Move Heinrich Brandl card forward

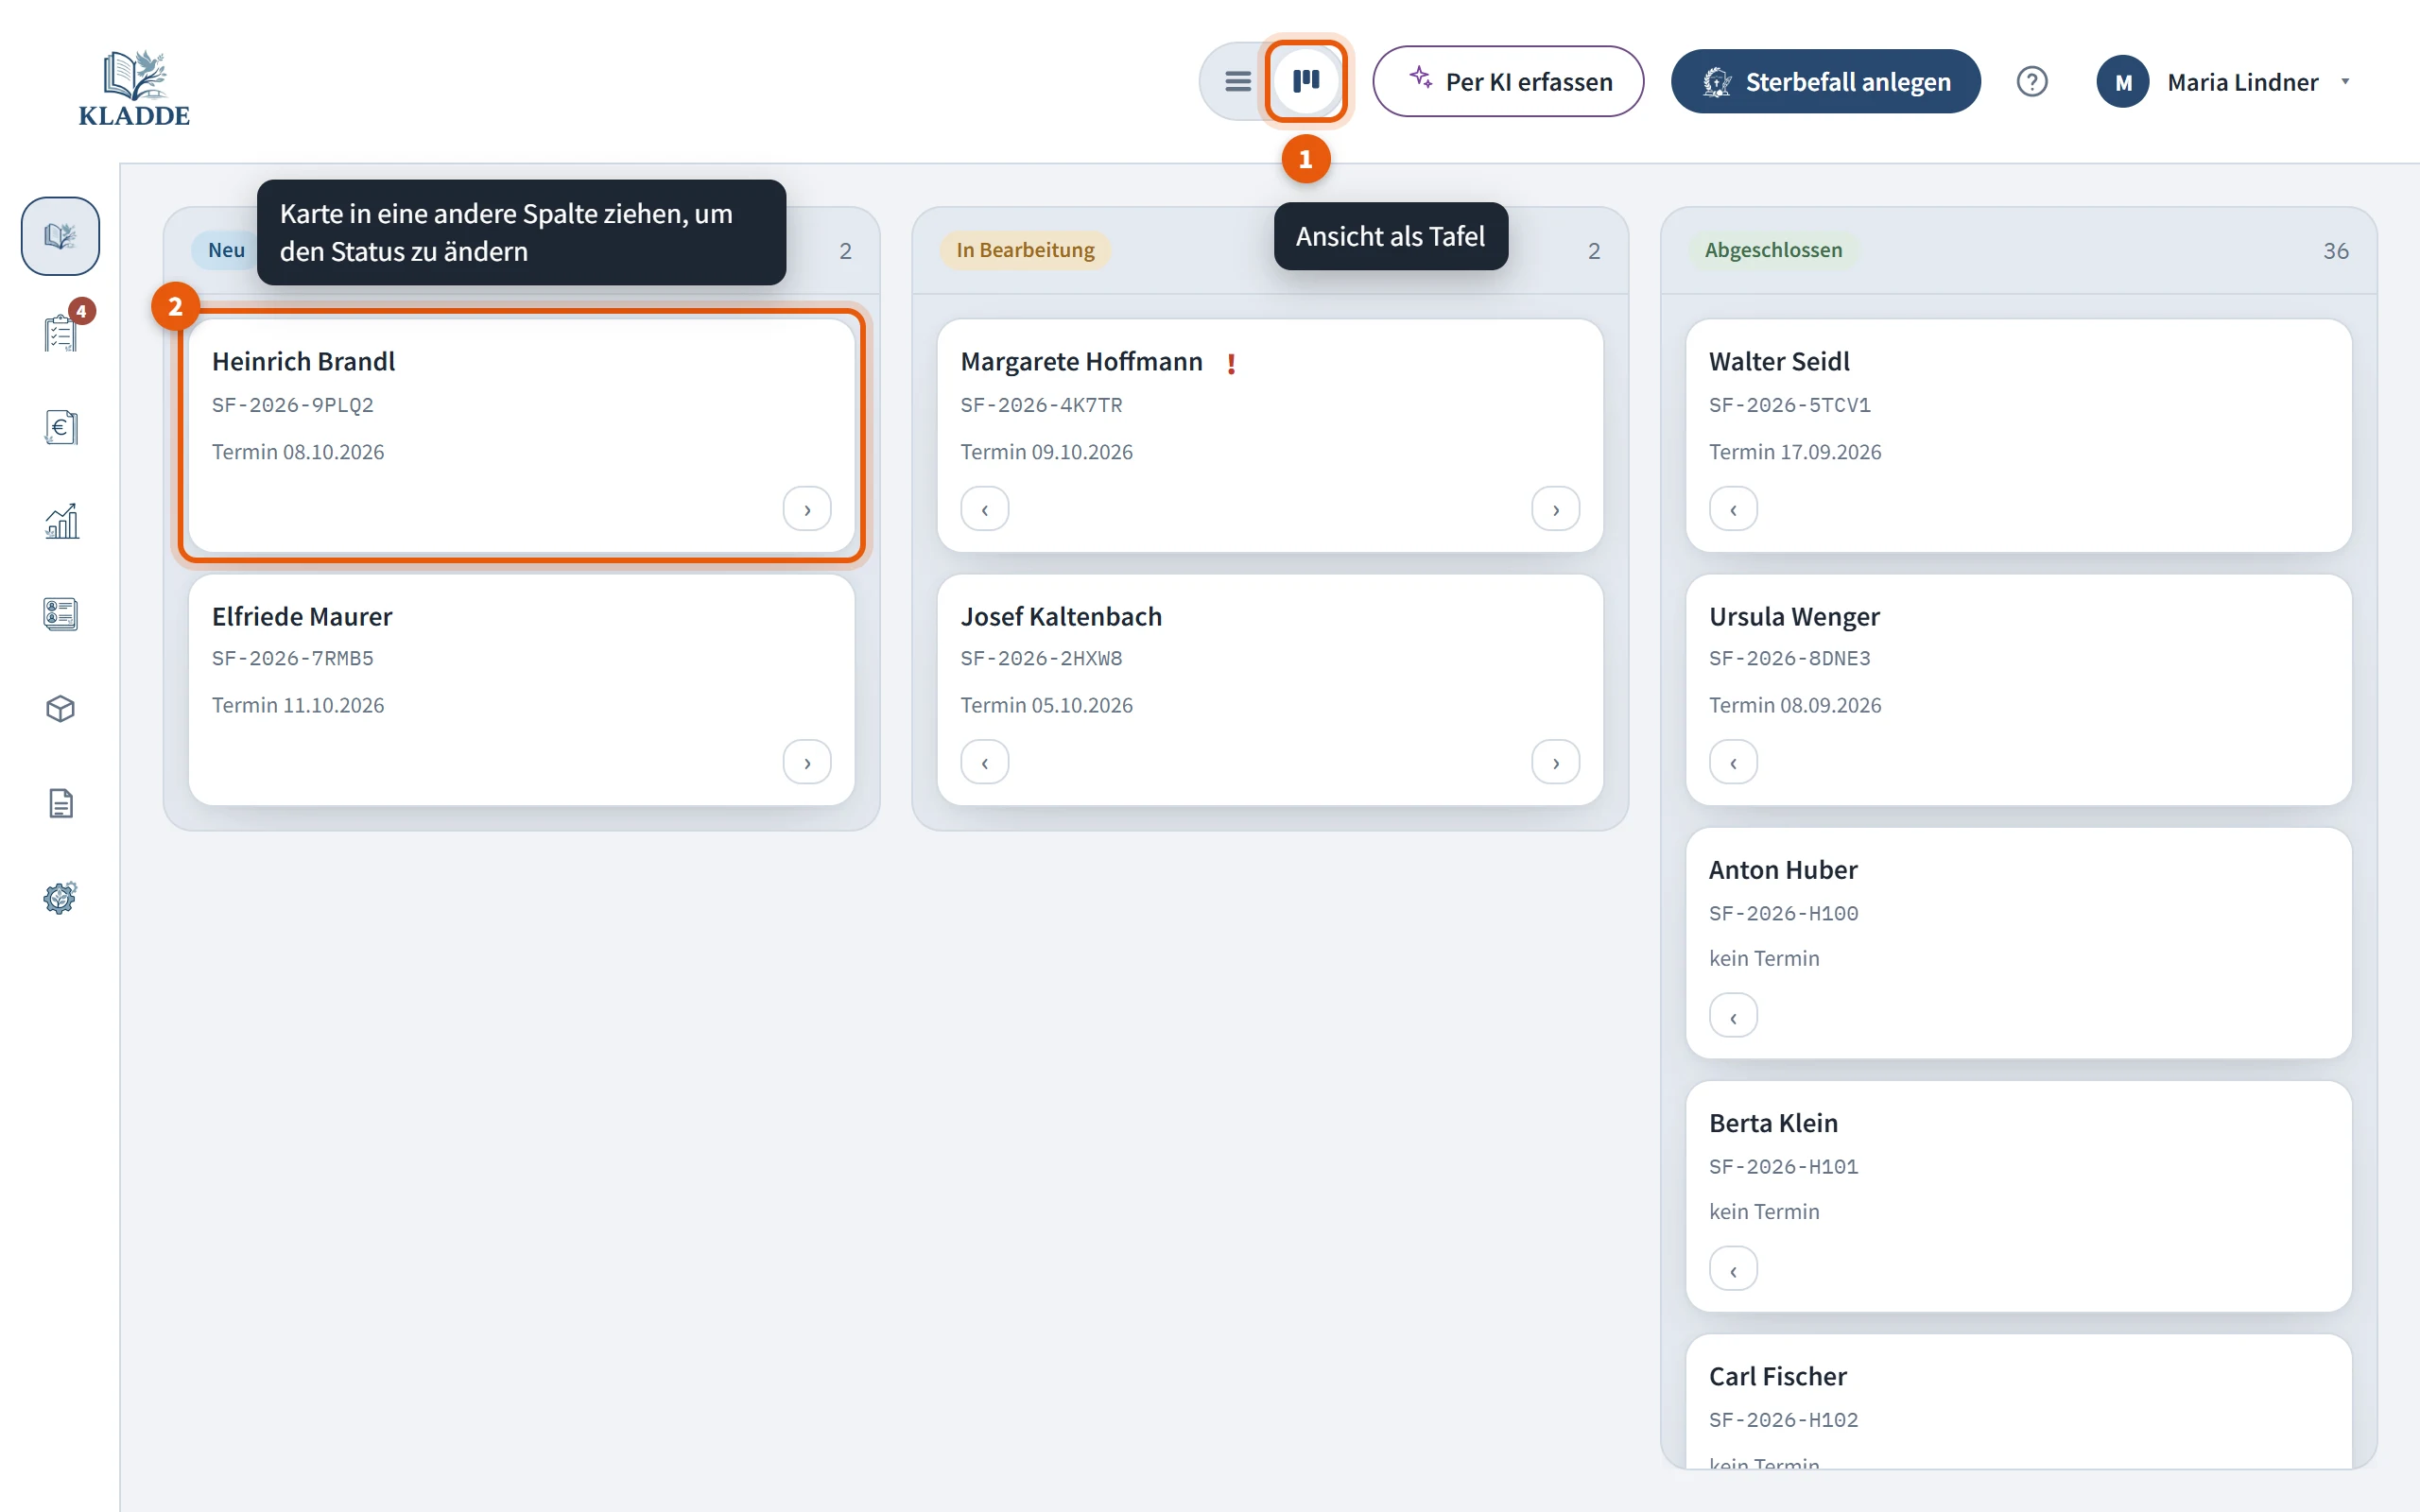tap(807, 509)
